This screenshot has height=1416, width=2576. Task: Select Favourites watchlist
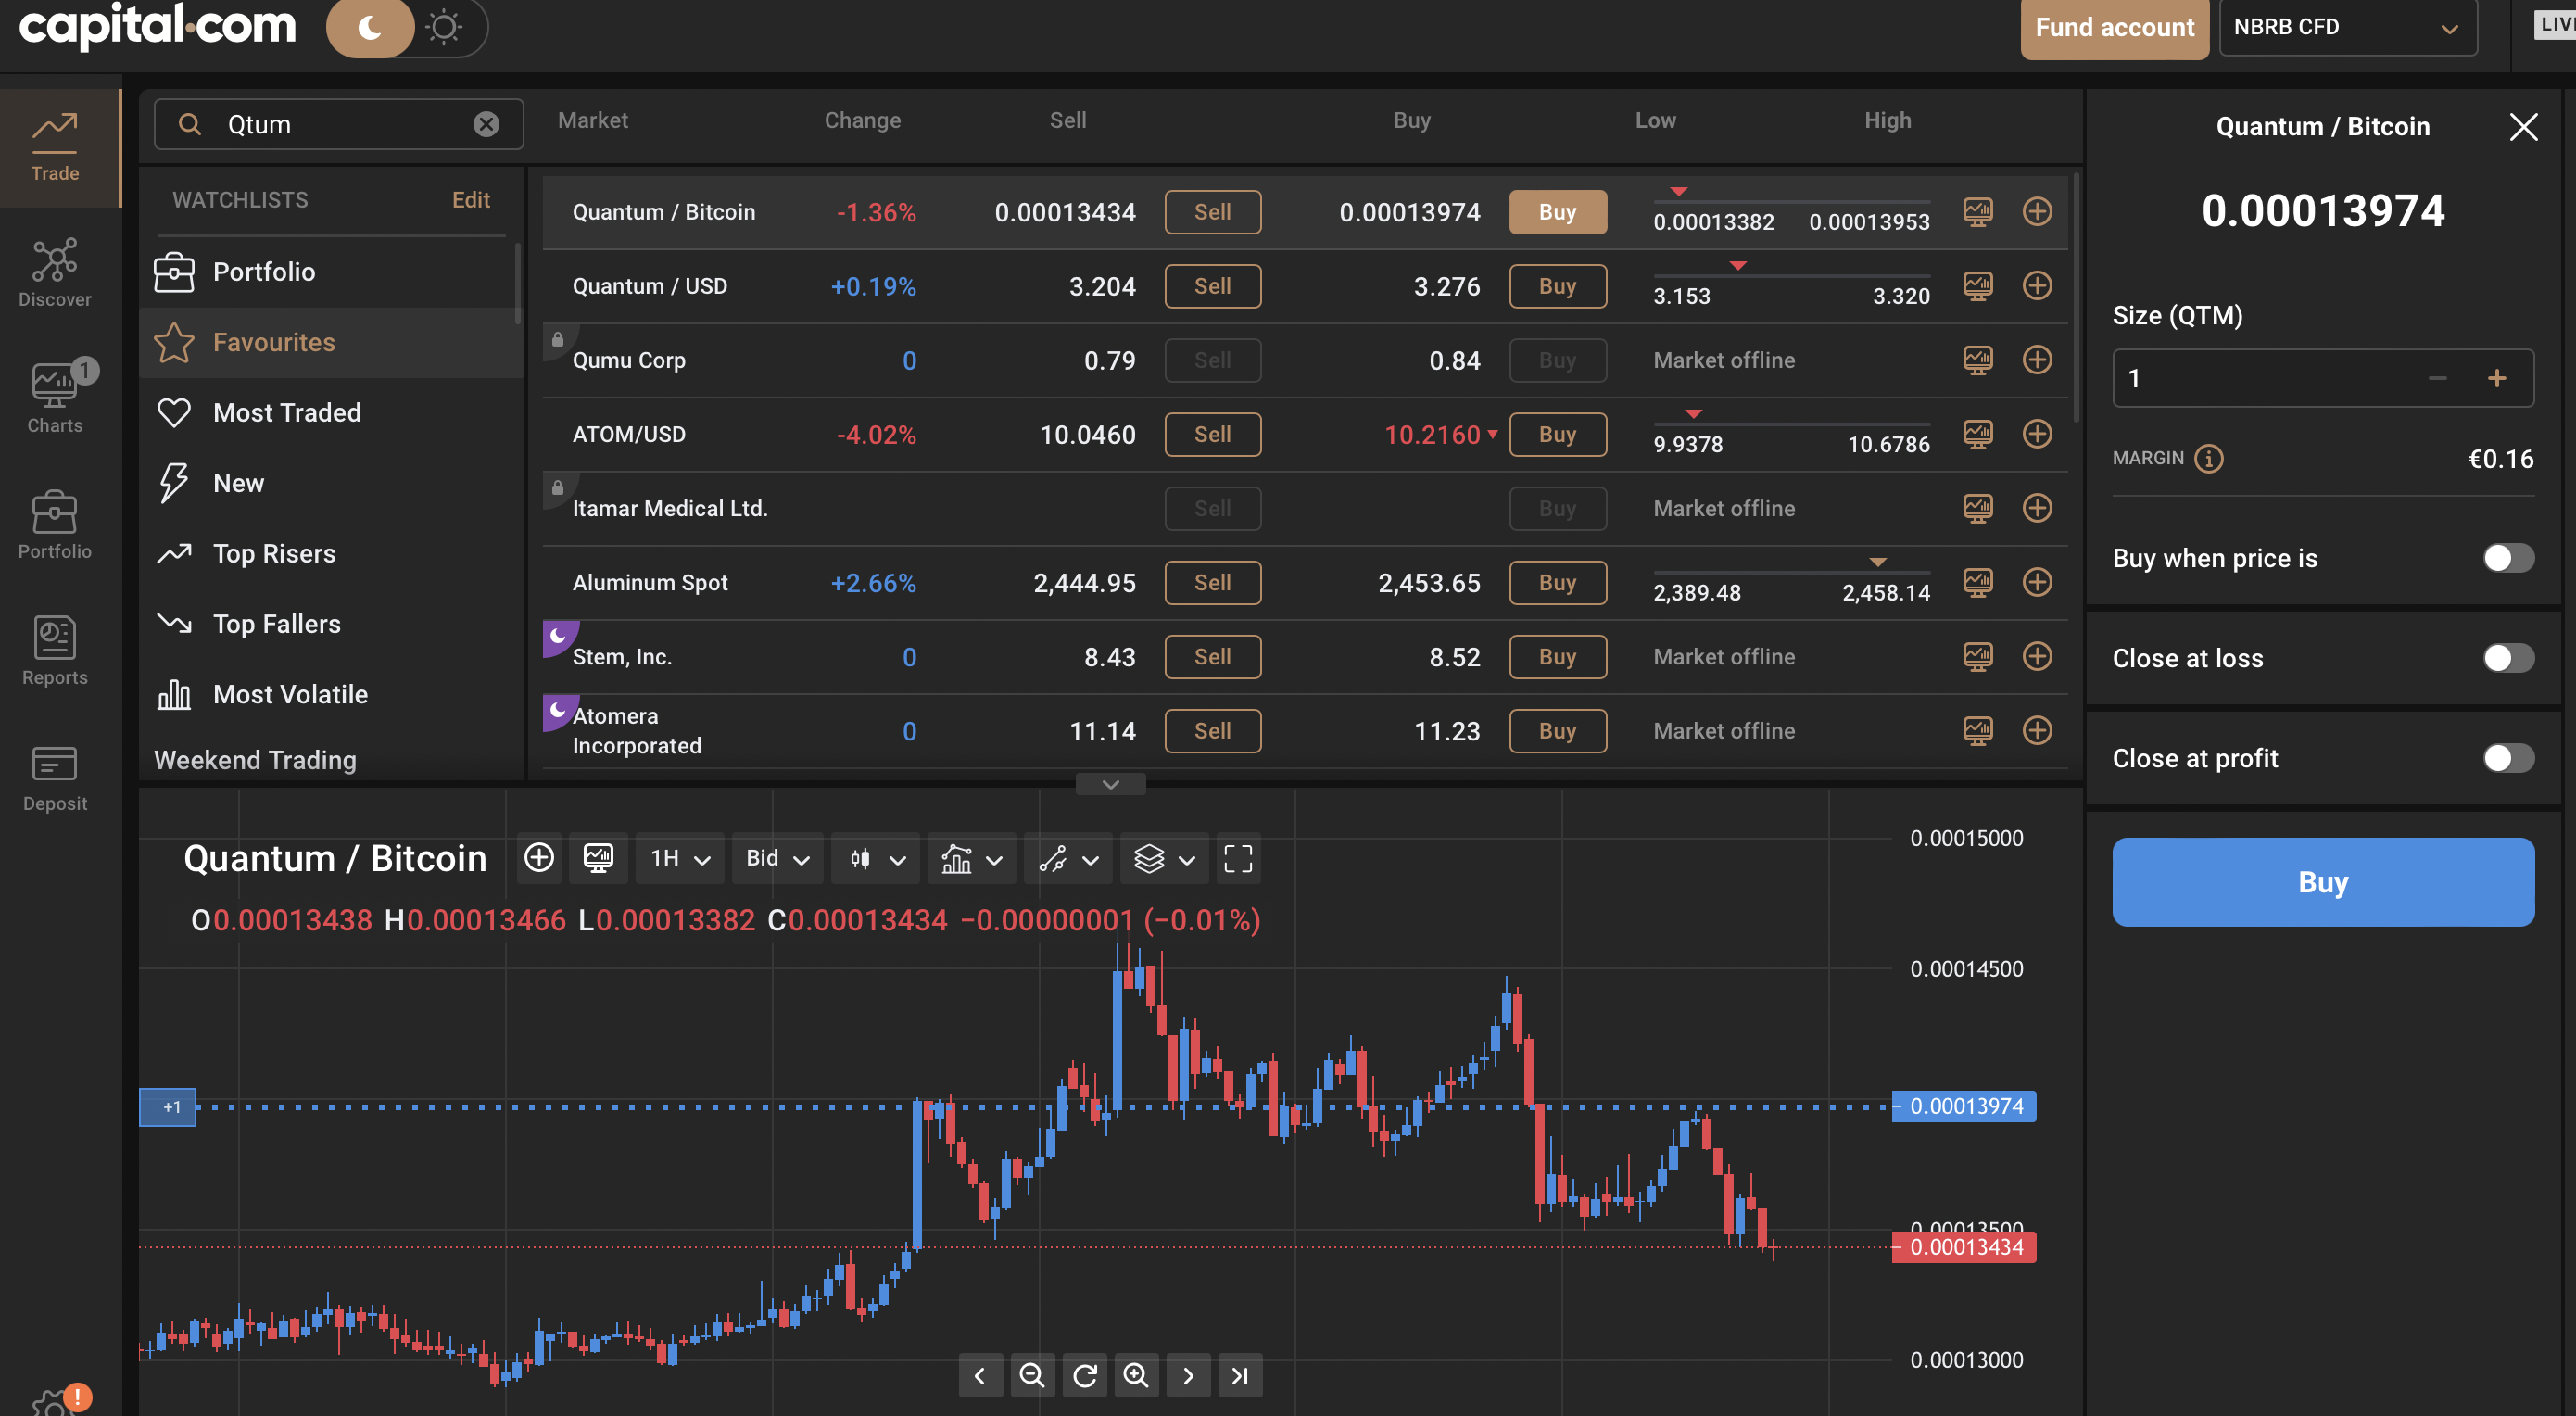[330, 342]
